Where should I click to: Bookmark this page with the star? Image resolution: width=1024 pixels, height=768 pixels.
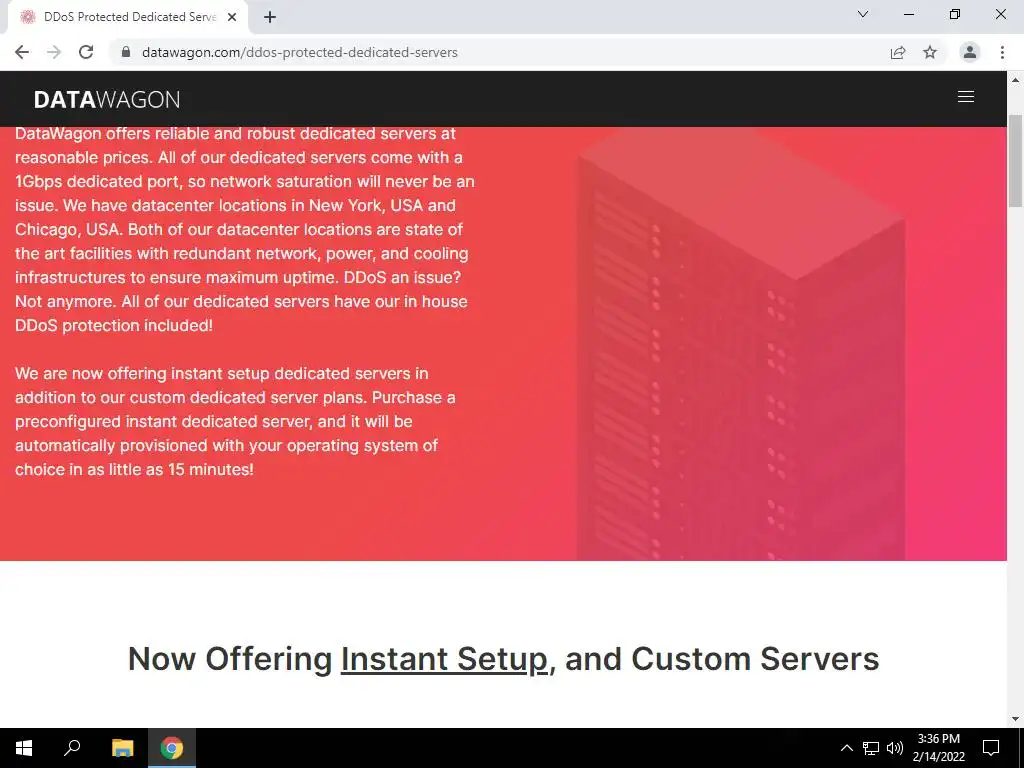(930, 52)
